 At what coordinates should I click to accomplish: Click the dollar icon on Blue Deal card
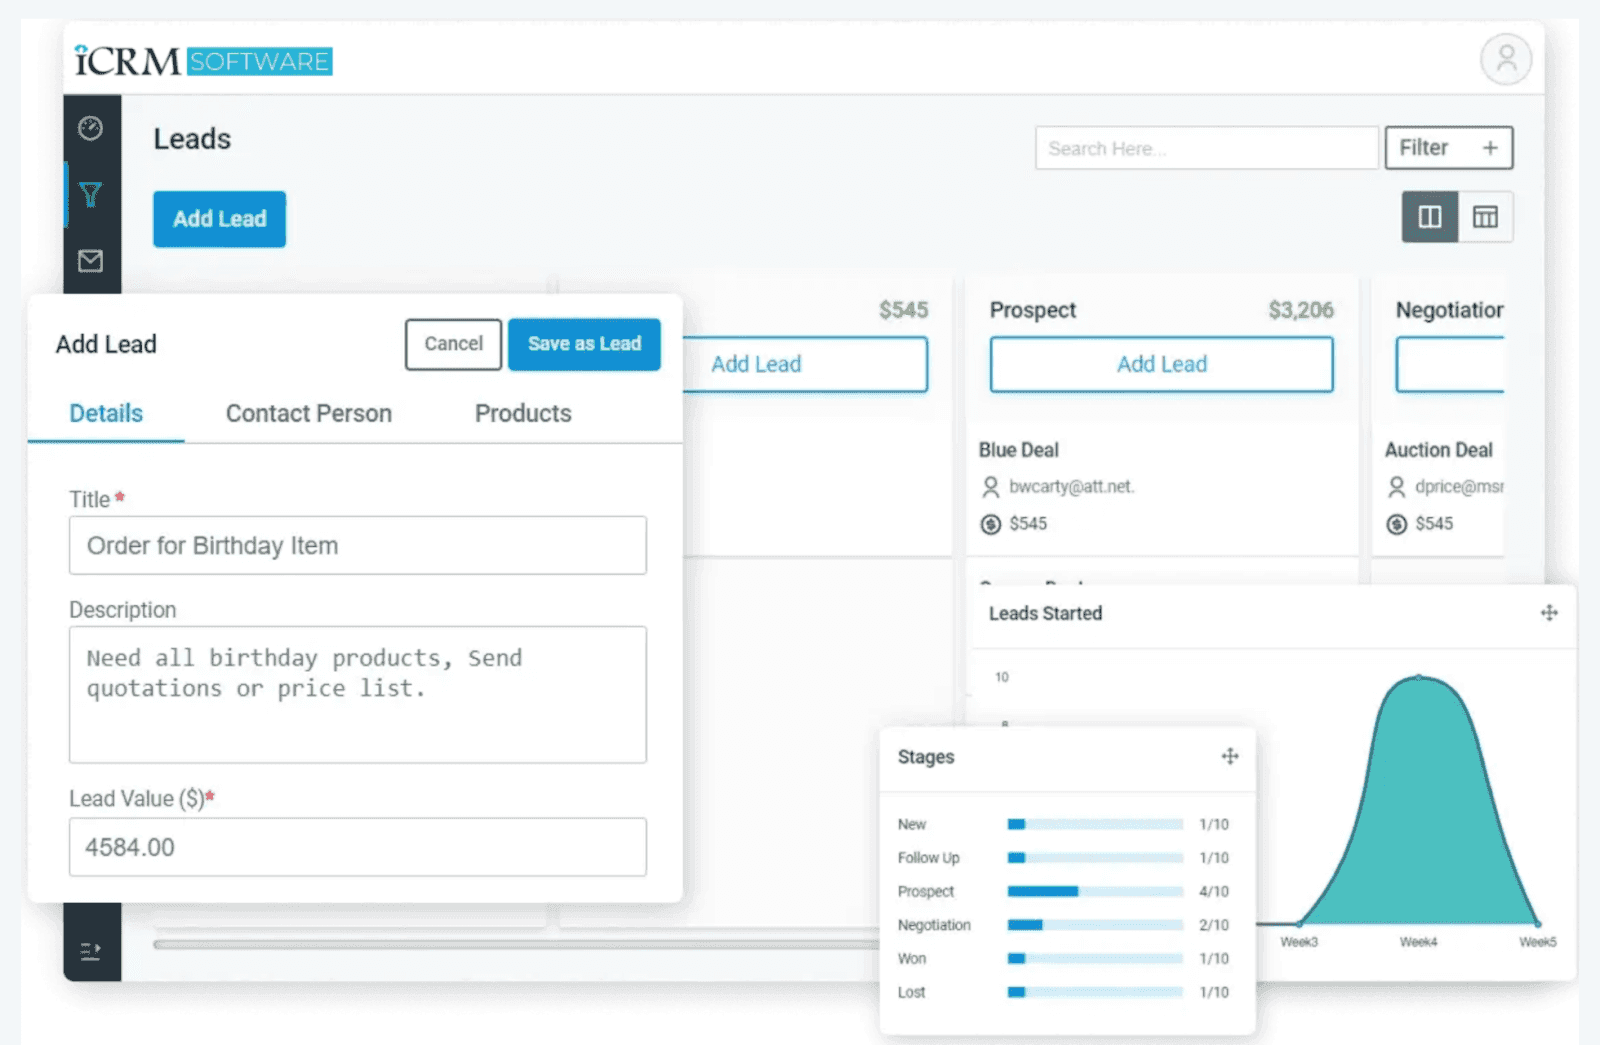pyautogui.click(x=993, y=523)
